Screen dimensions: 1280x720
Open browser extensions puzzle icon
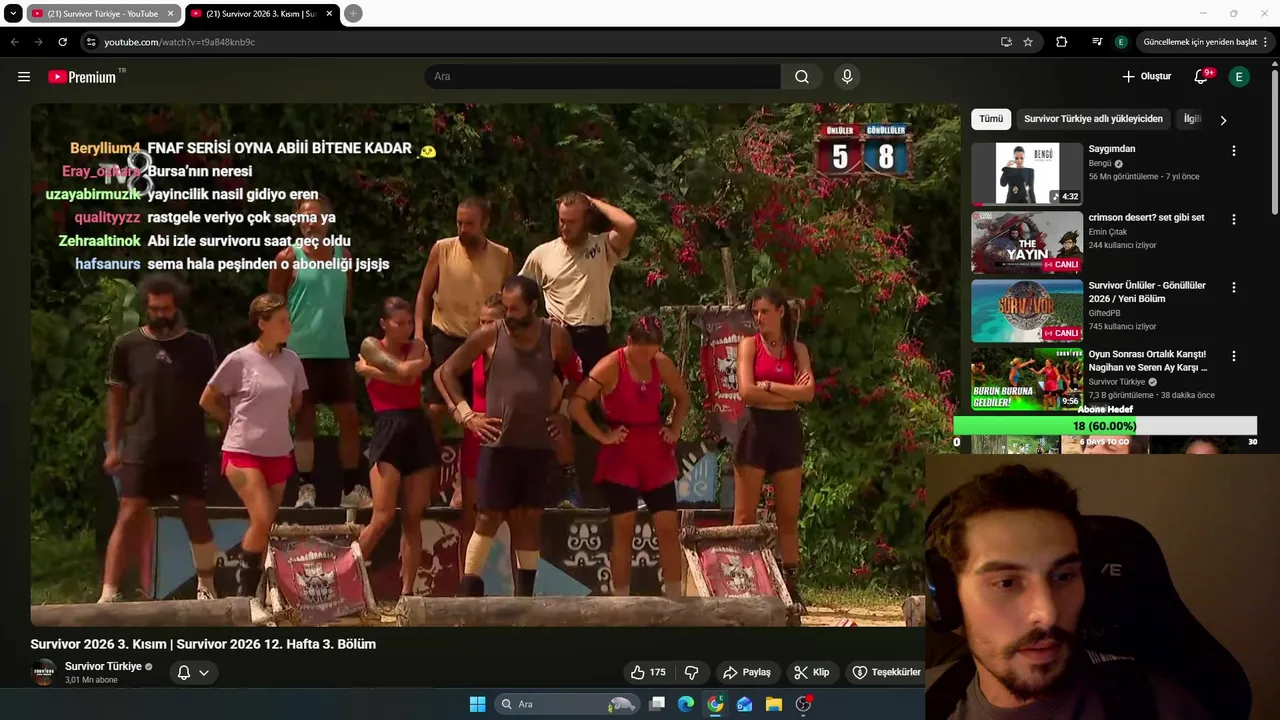click(x=1062, y=42)
